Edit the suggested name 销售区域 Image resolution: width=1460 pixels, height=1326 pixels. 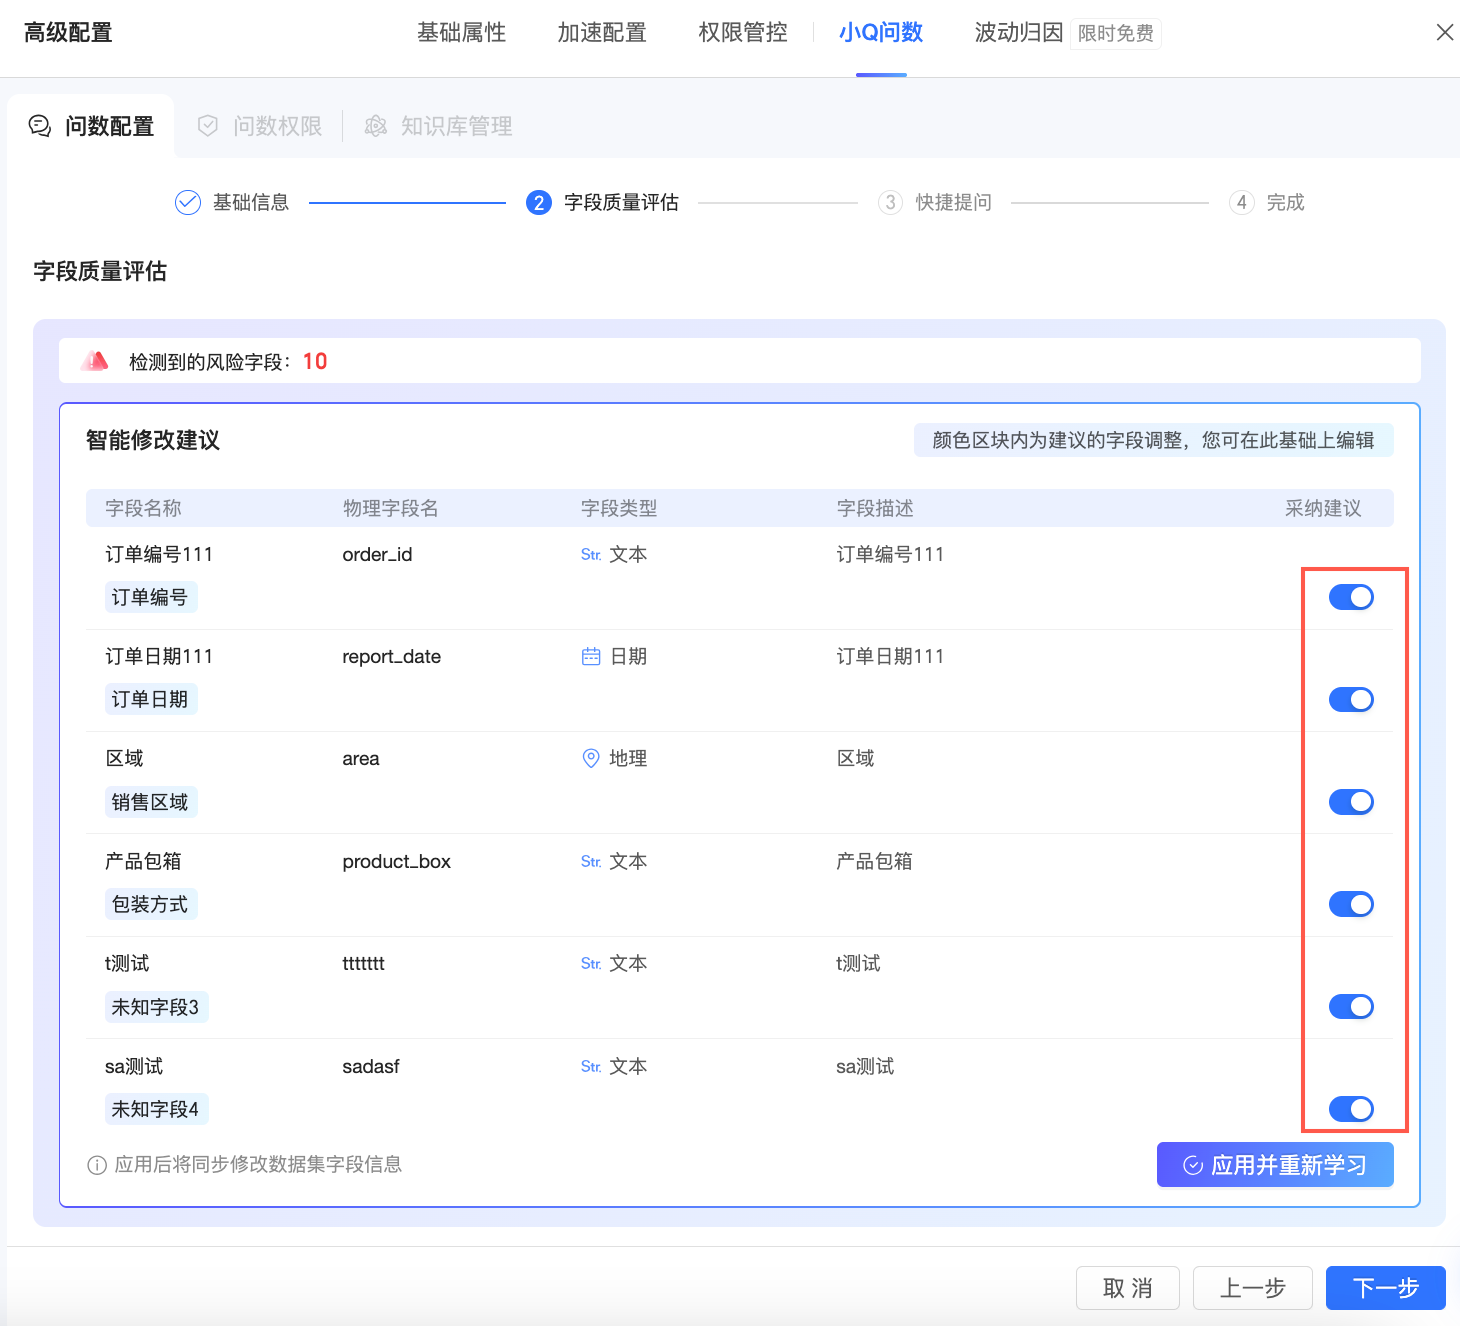pos(150,802)
